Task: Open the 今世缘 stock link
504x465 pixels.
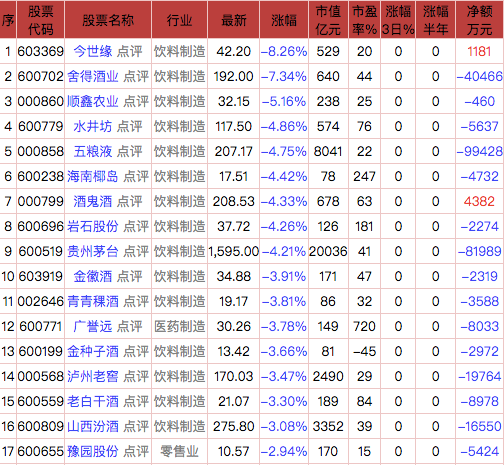Action: point(93,51)
